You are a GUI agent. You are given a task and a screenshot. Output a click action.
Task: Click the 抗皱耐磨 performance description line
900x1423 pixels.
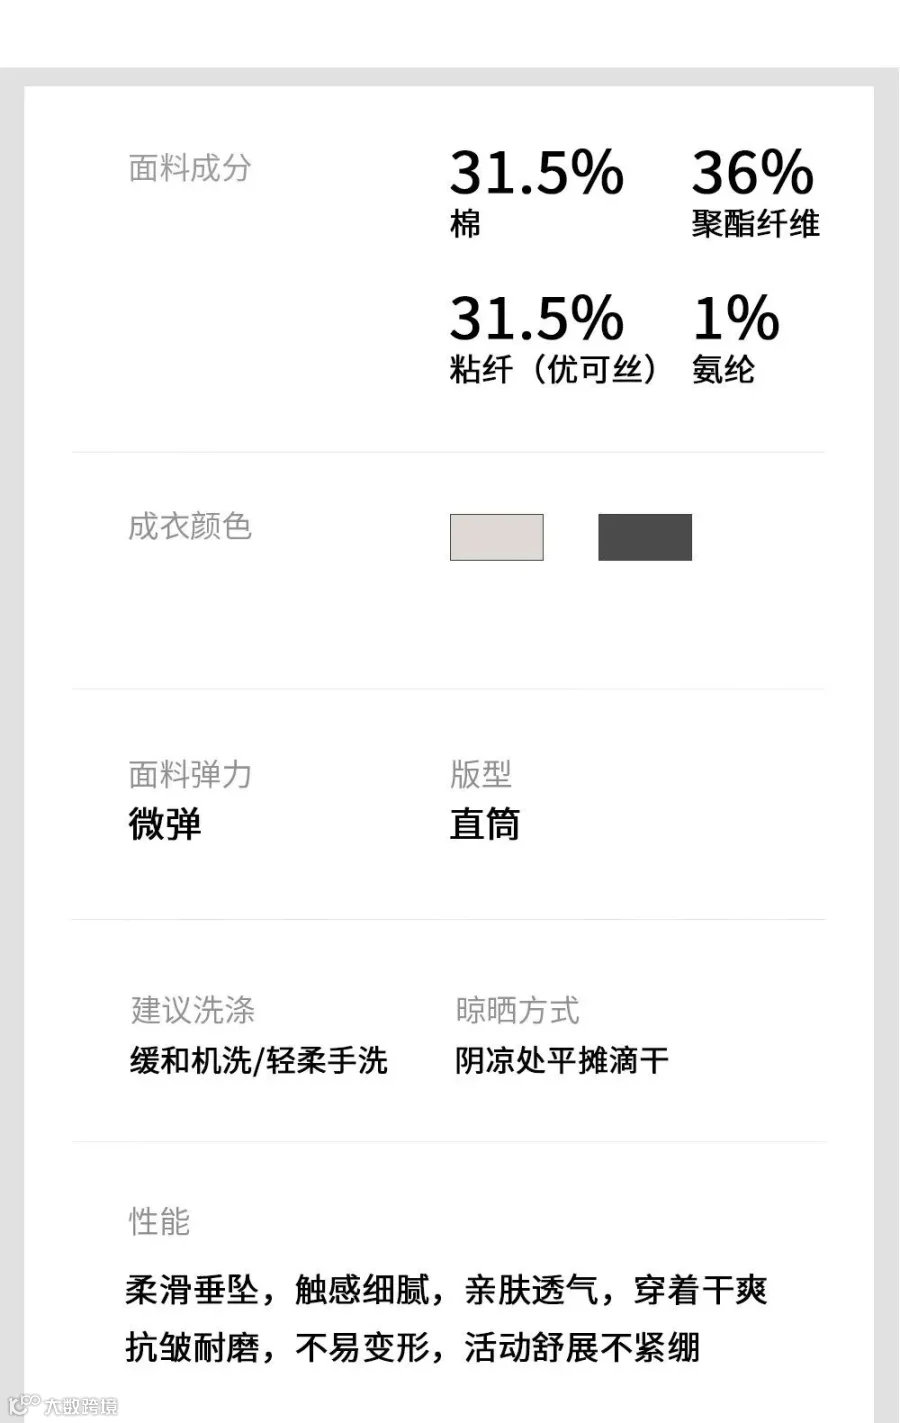(413, 1347)
